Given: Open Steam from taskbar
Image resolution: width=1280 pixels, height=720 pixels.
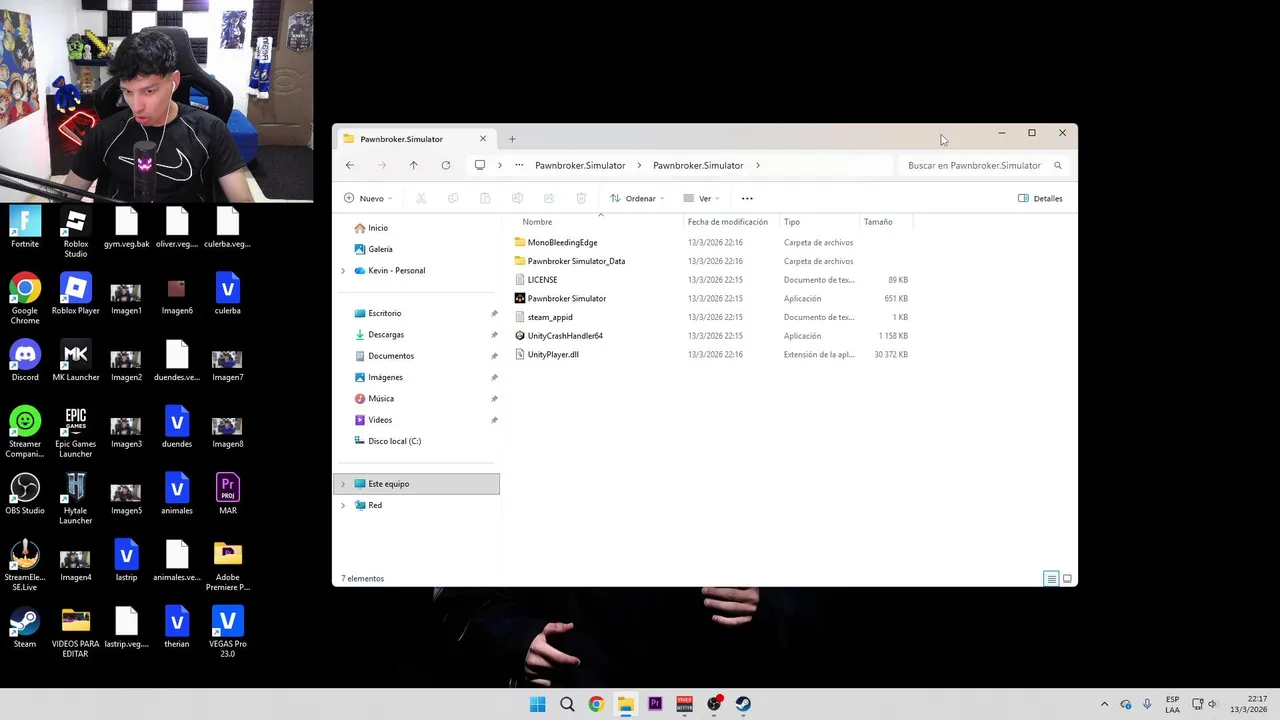Looking at the screenshot, I should coord(743,704).
